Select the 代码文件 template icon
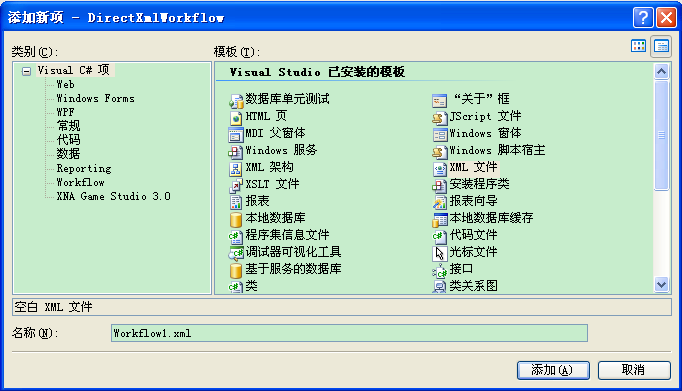Screen dimensions: 682x391 pos(439,236)
